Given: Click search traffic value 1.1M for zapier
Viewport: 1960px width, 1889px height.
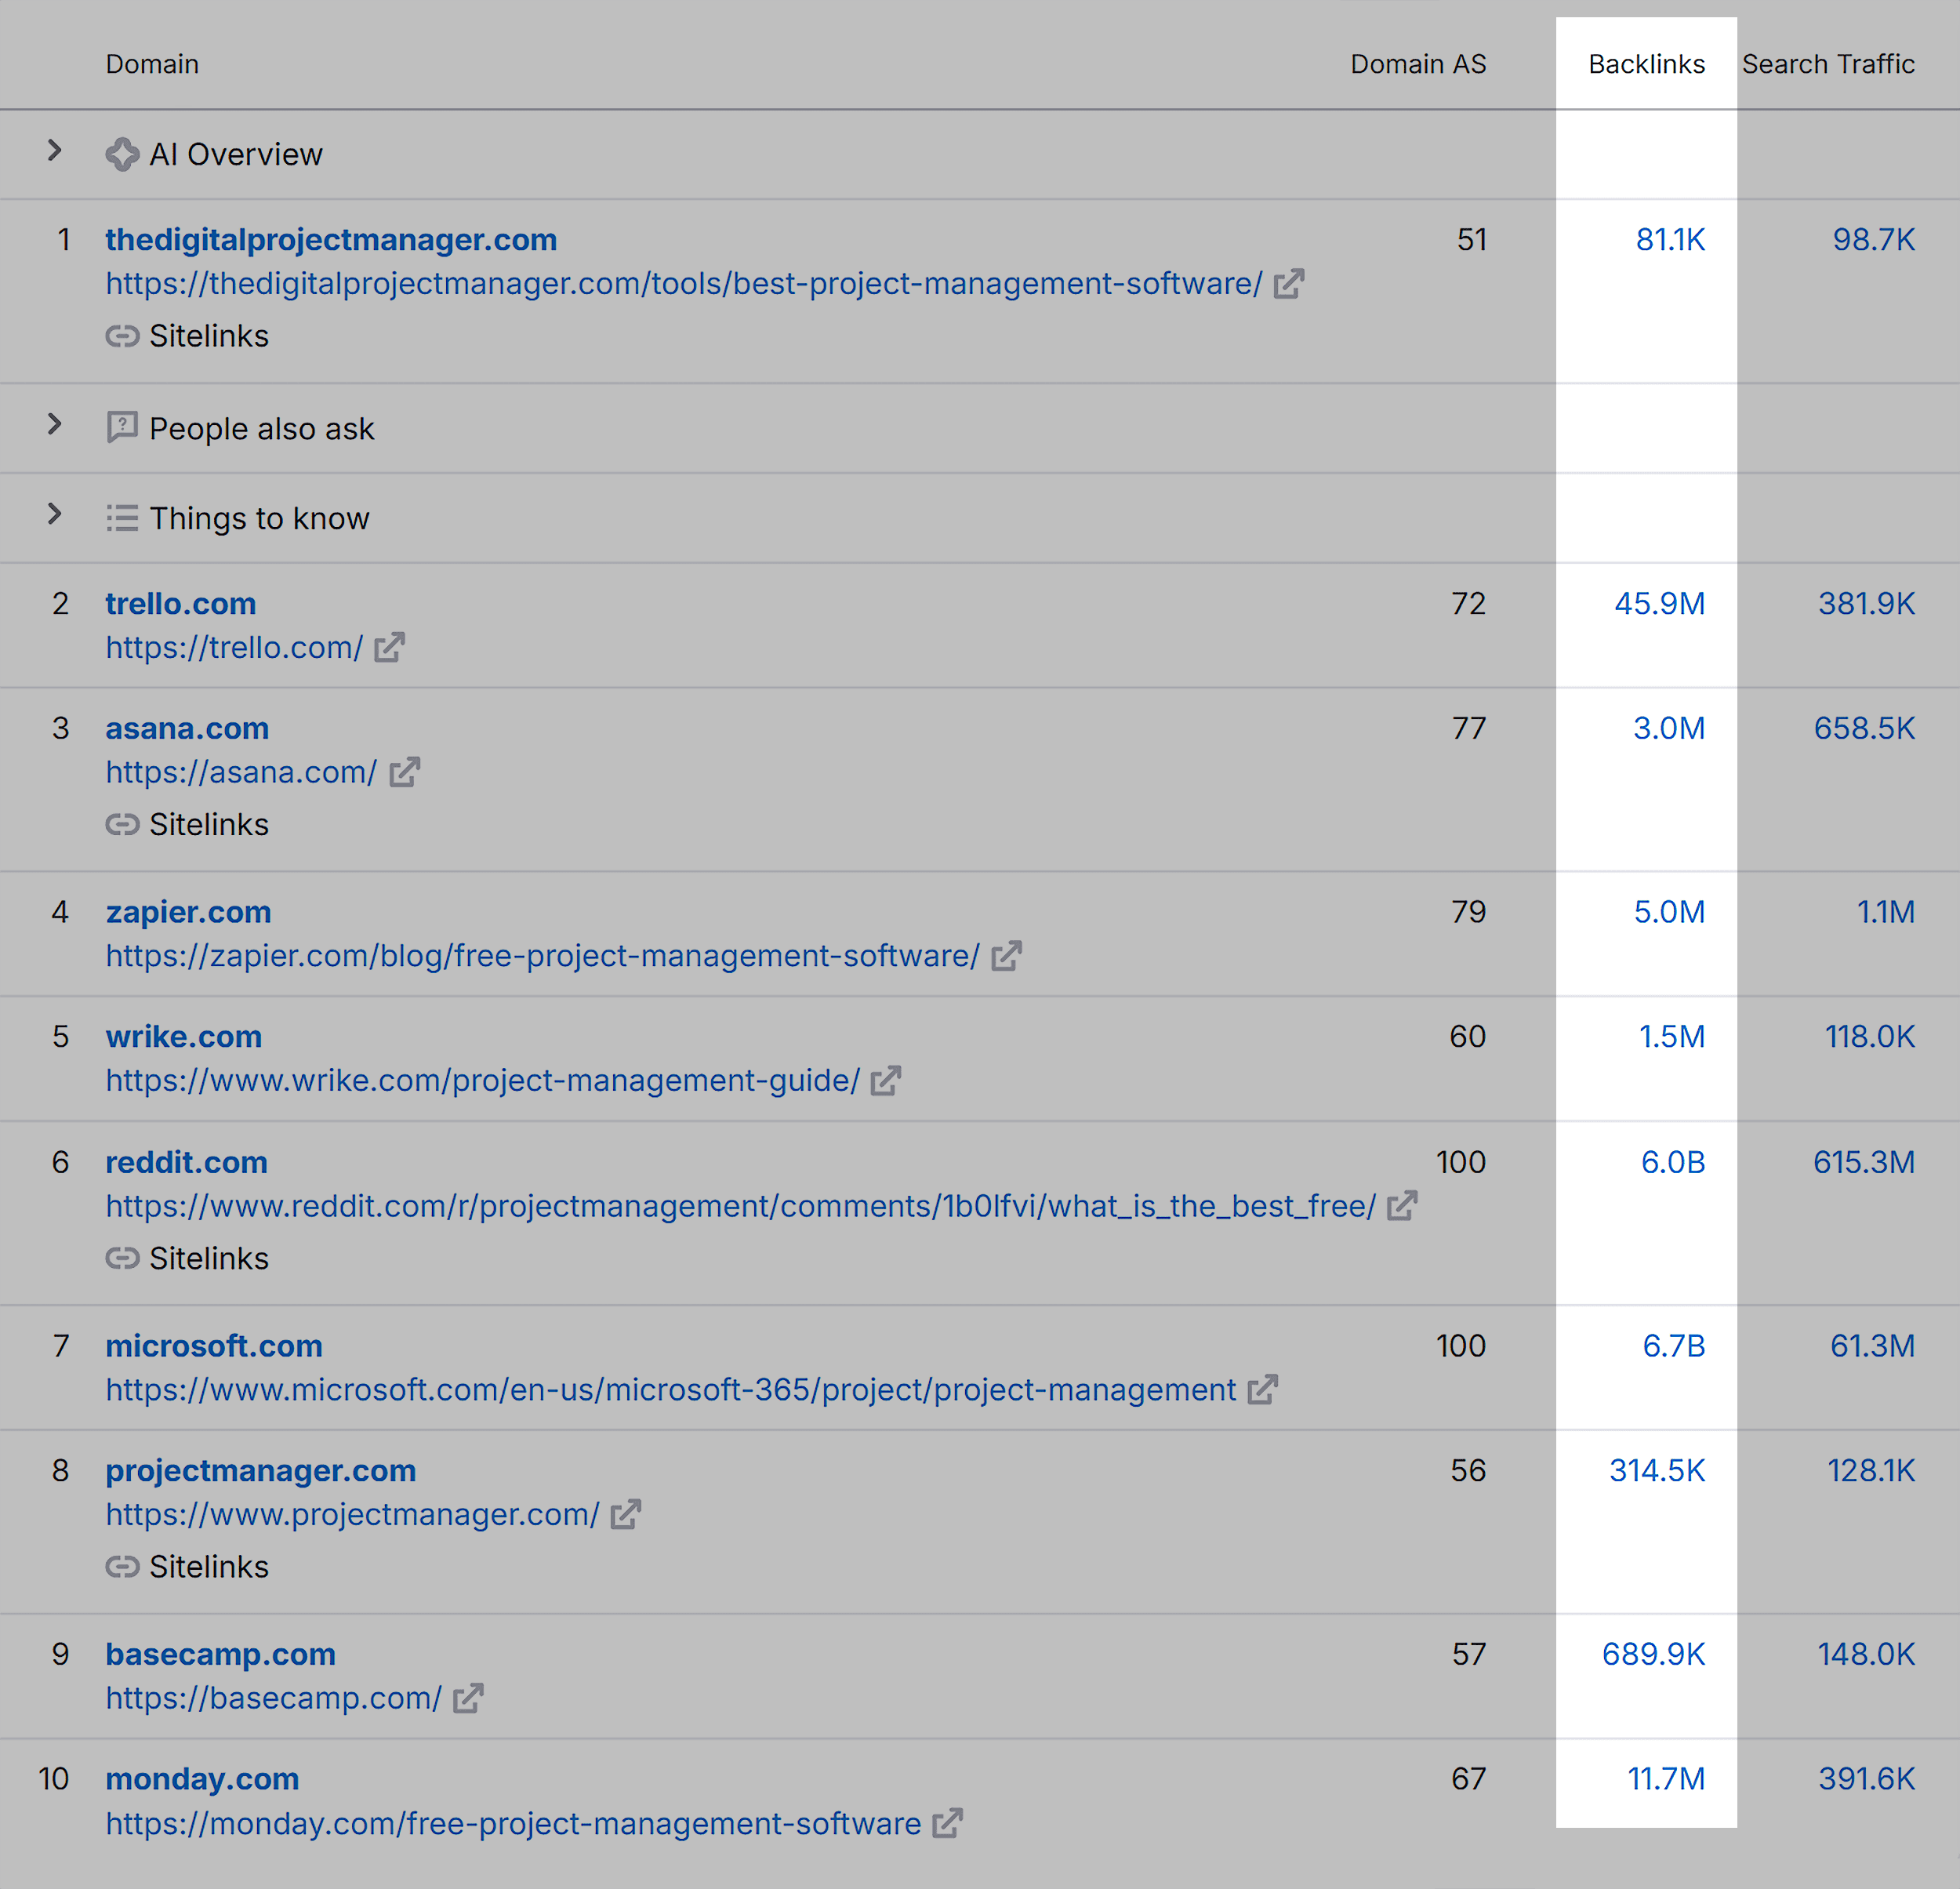Looking at the screenshot, I should (1886, 912).
